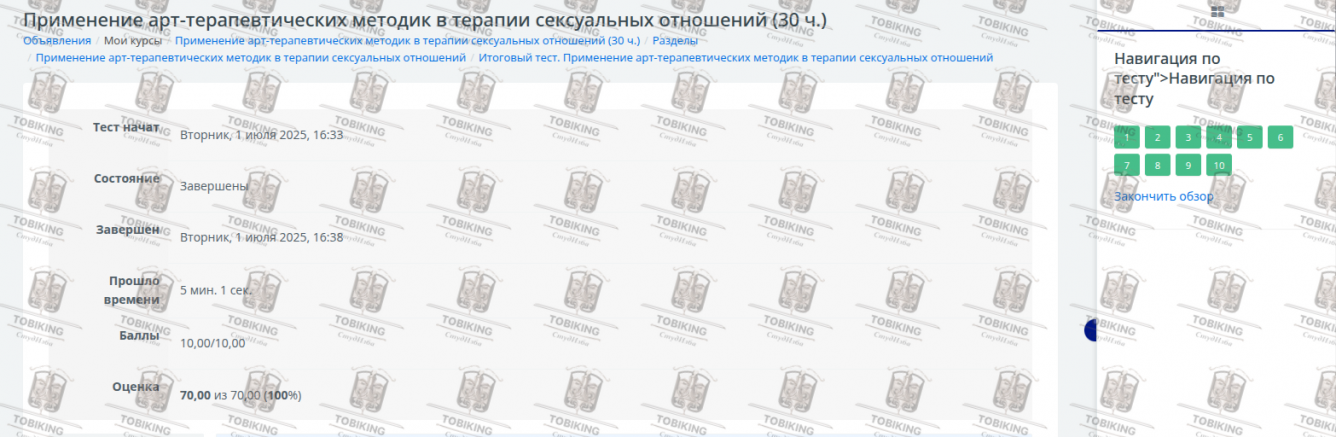Click the finish time ending 16:38

(x=262, y=238)
